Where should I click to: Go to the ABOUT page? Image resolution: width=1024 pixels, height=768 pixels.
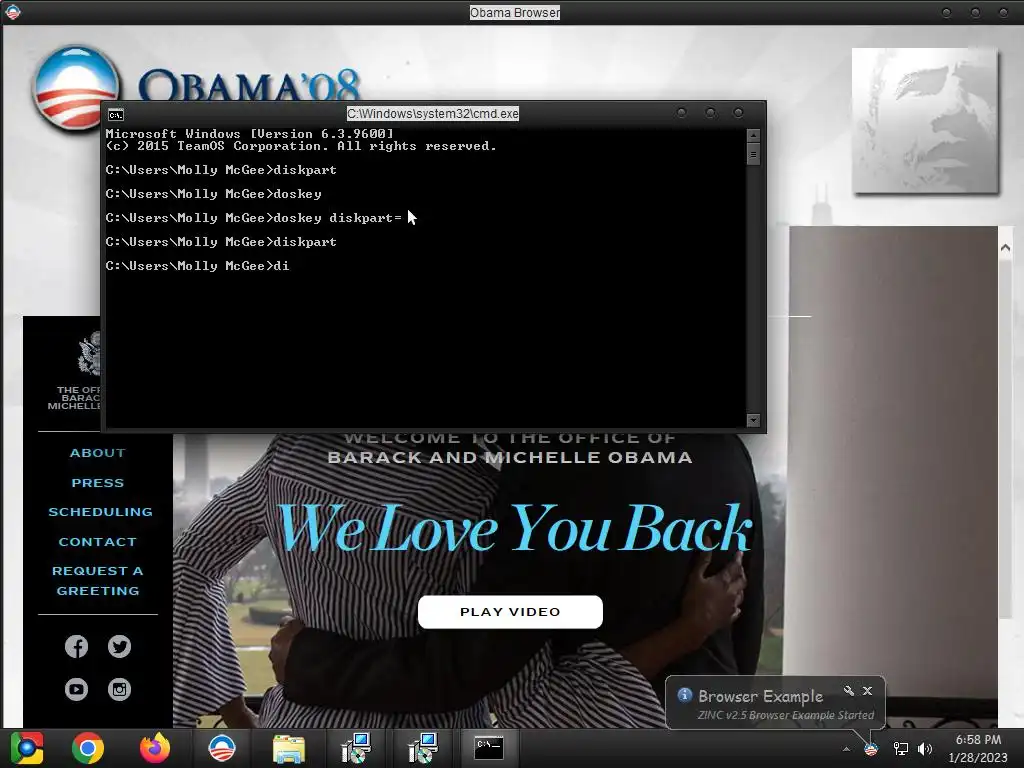tap(98, 453)
